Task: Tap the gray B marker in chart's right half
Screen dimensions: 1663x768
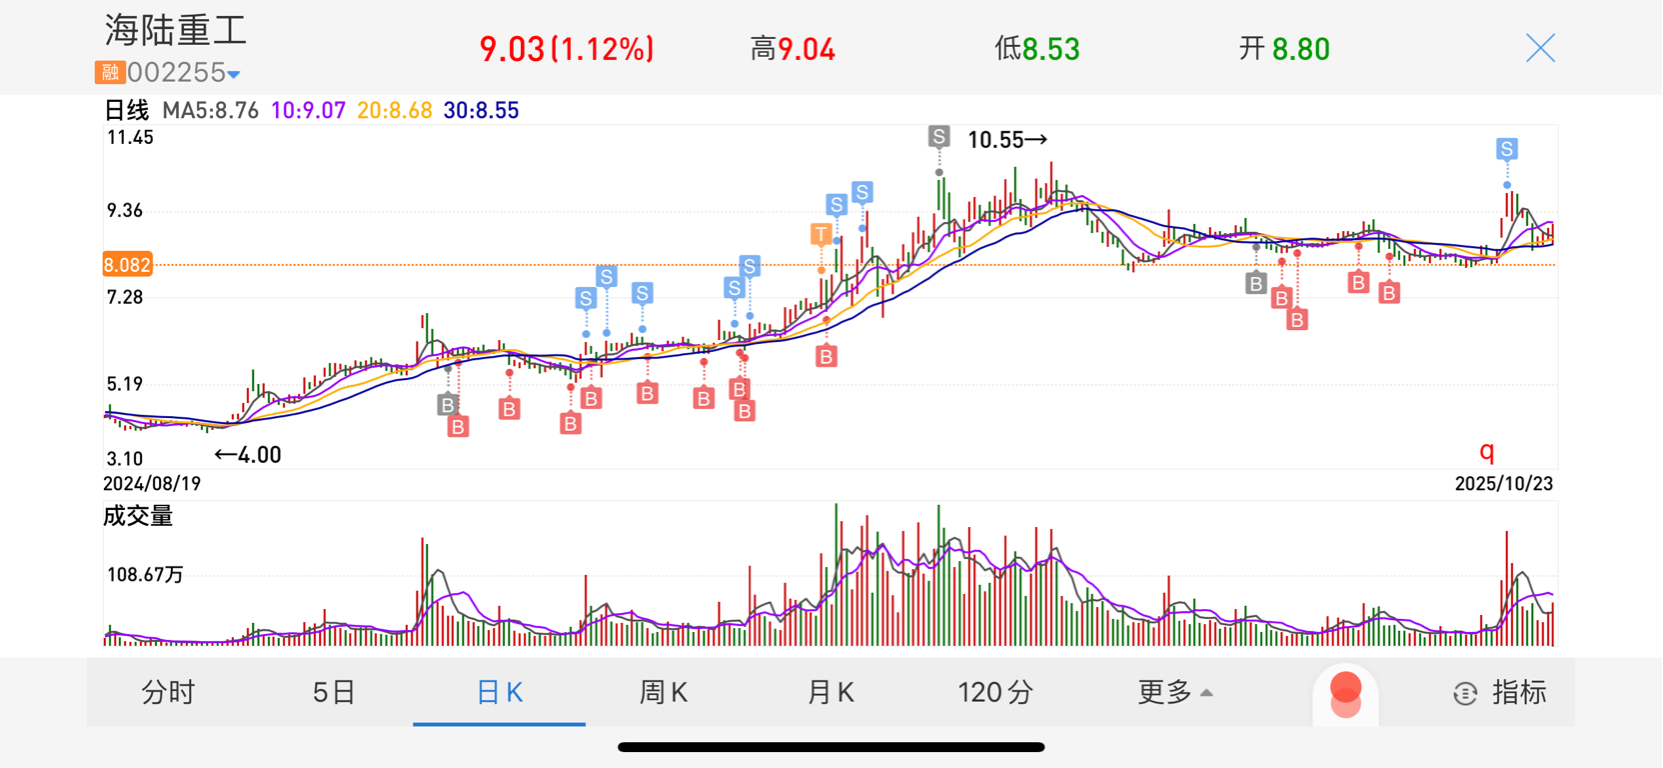Action: click(1256, 283)
